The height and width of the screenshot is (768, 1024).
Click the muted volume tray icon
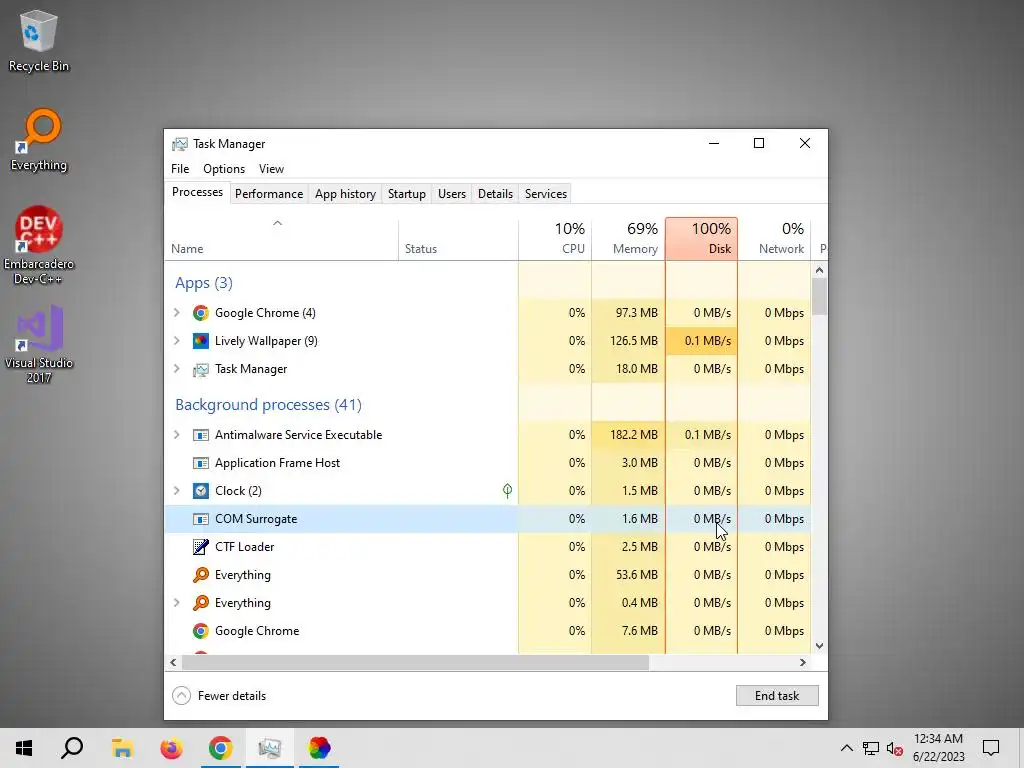(x=895, y=748)
